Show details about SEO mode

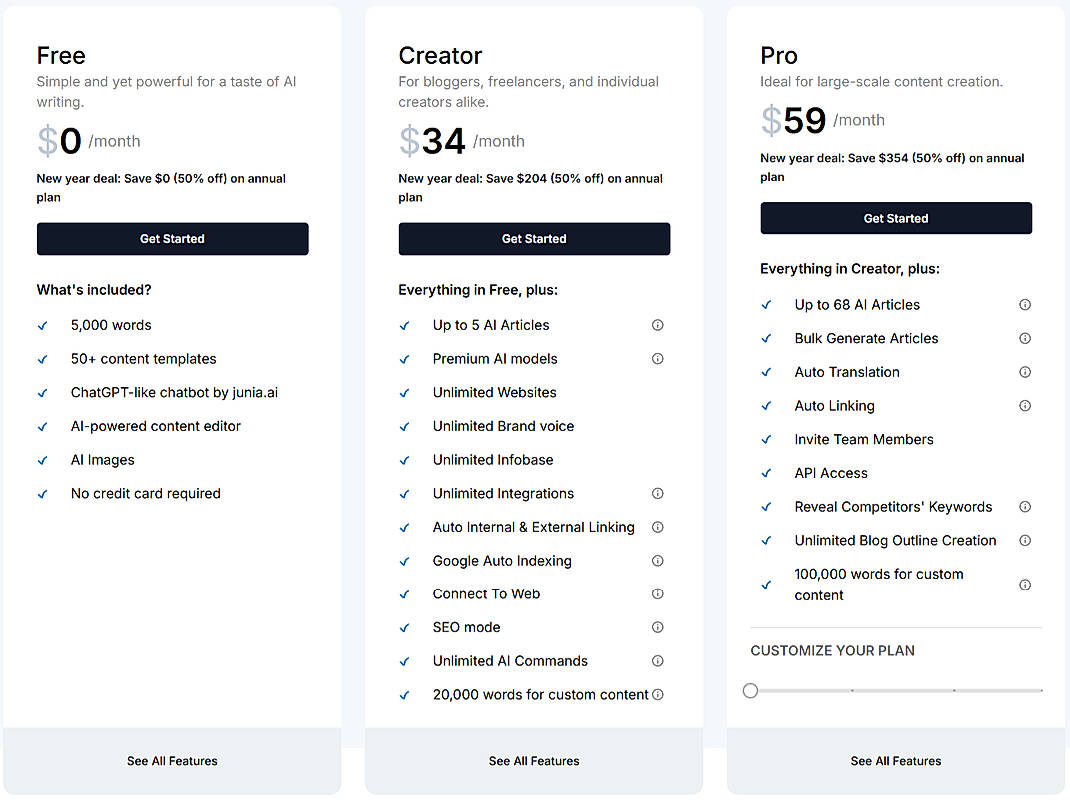tap(657, 627)
